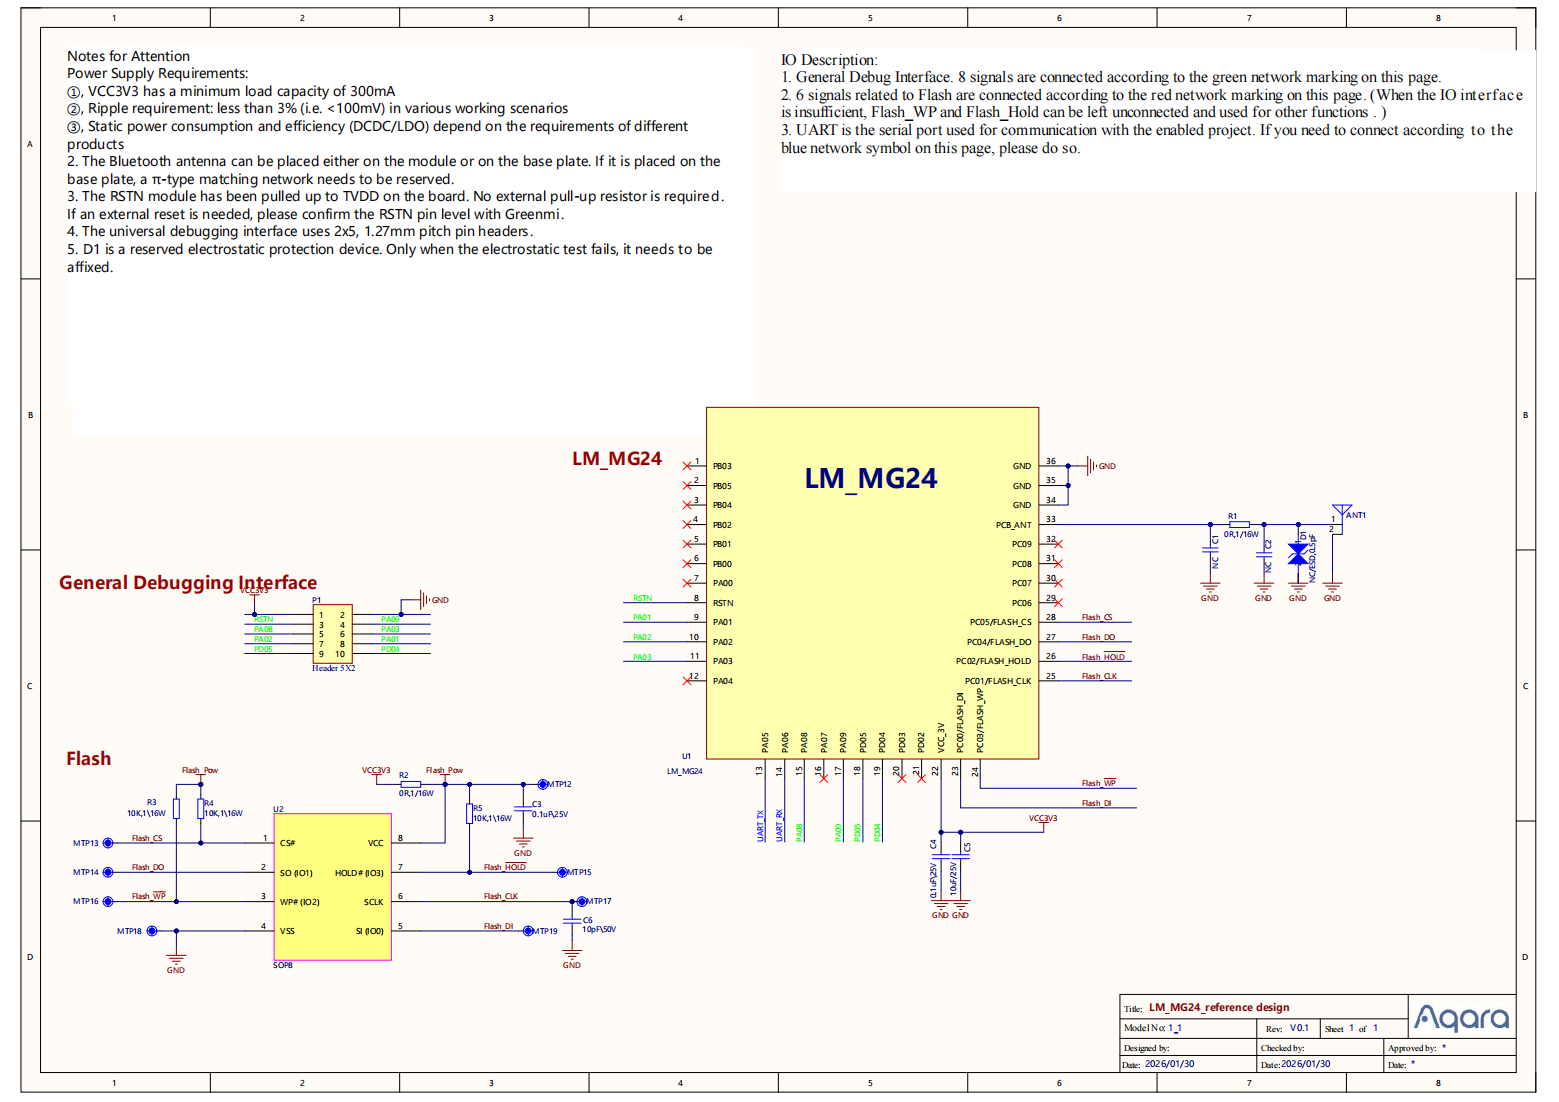Select capacitor C6 10pF\50V
This screenshot has width=1559, height=1102.
pos(571,919)
